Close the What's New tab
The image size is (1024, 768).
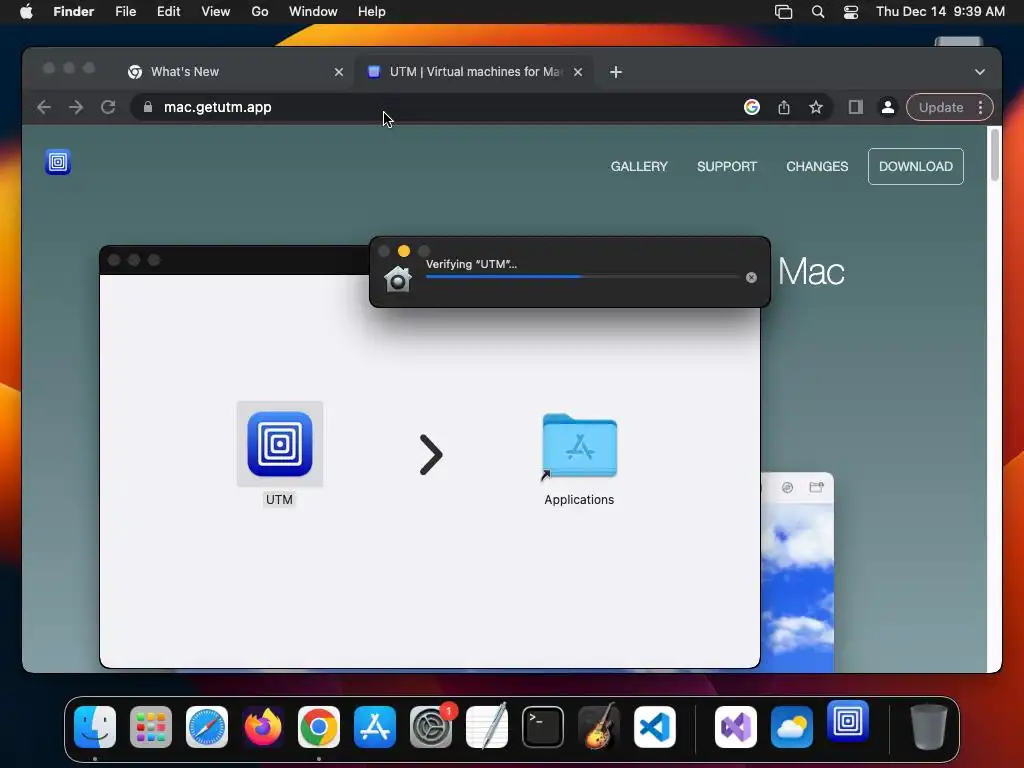pyautogui.click(x=339, y=72)
